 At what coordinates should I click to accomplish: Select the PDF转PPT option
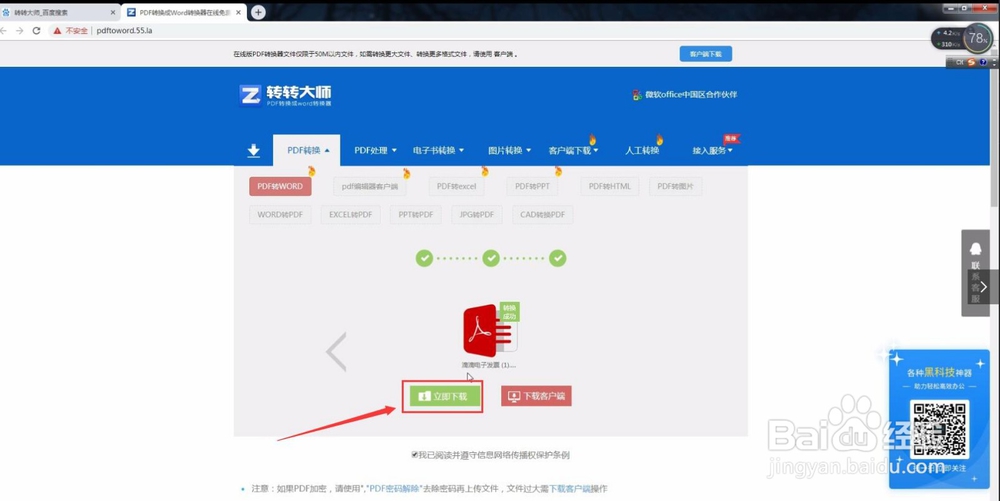pyautogui.click(x=532, y=186)
